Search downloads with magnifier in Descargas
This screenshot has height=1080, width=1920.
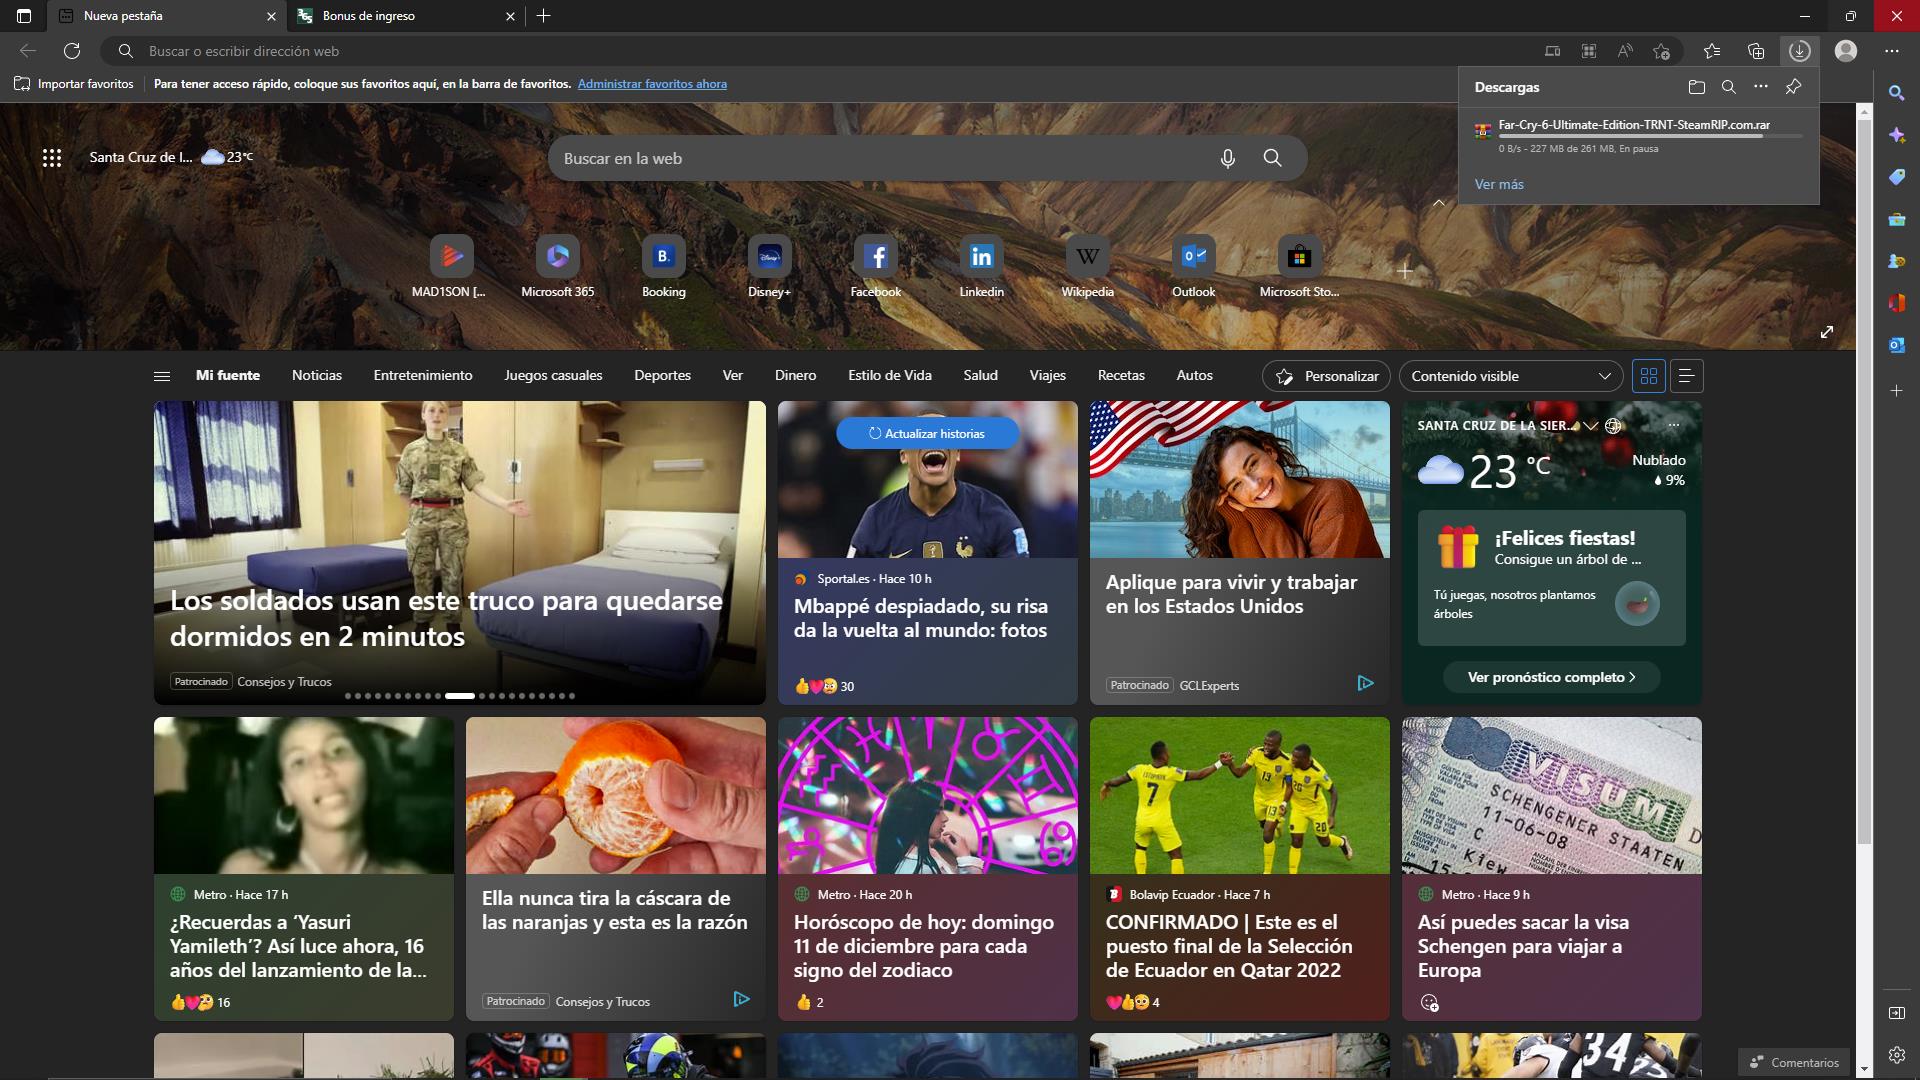(x=1728, y=87)
